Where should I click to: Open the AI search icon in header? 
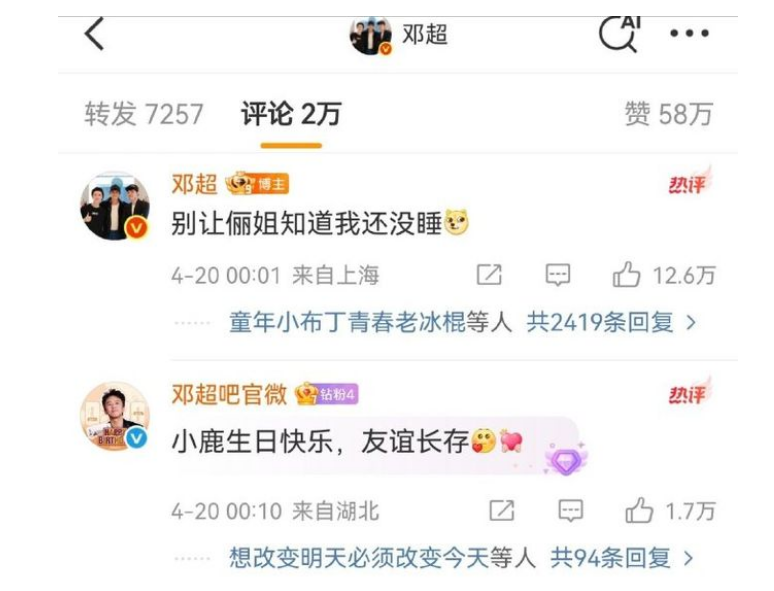(619, 34)
